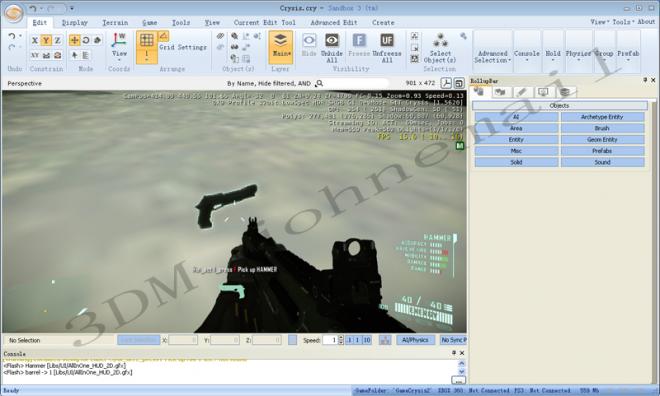Click the viewport axis gizmo toggle icon
The image size is (660, 396).
pyautogui.click(x=446, y=83)
